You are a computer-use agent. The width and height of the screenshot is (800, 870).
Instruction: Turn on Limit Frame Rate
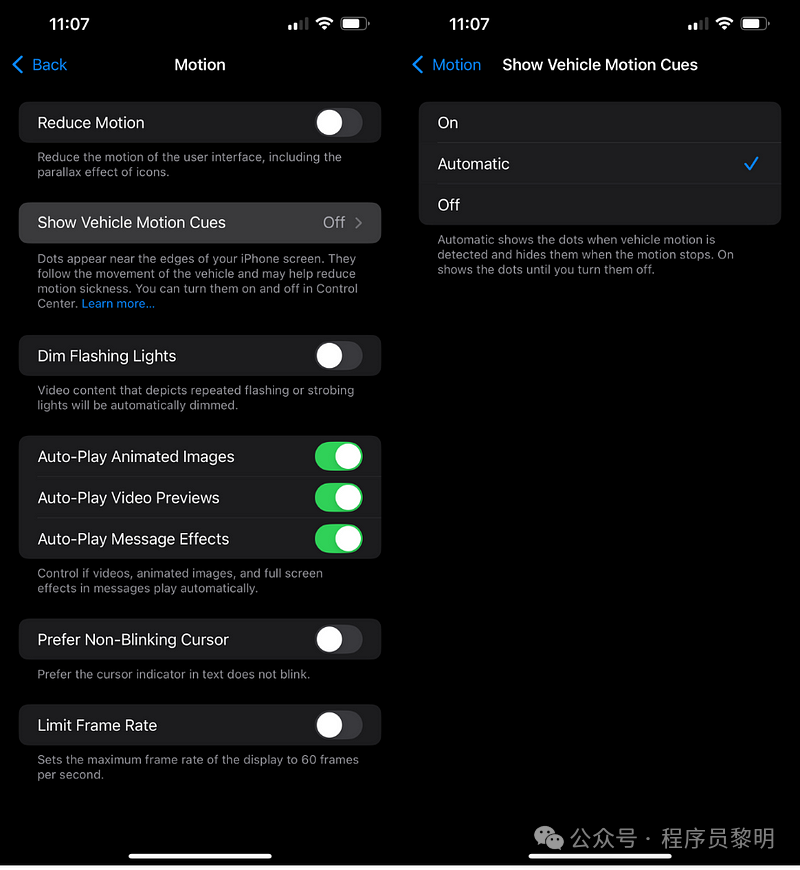[x=338, y=725]
